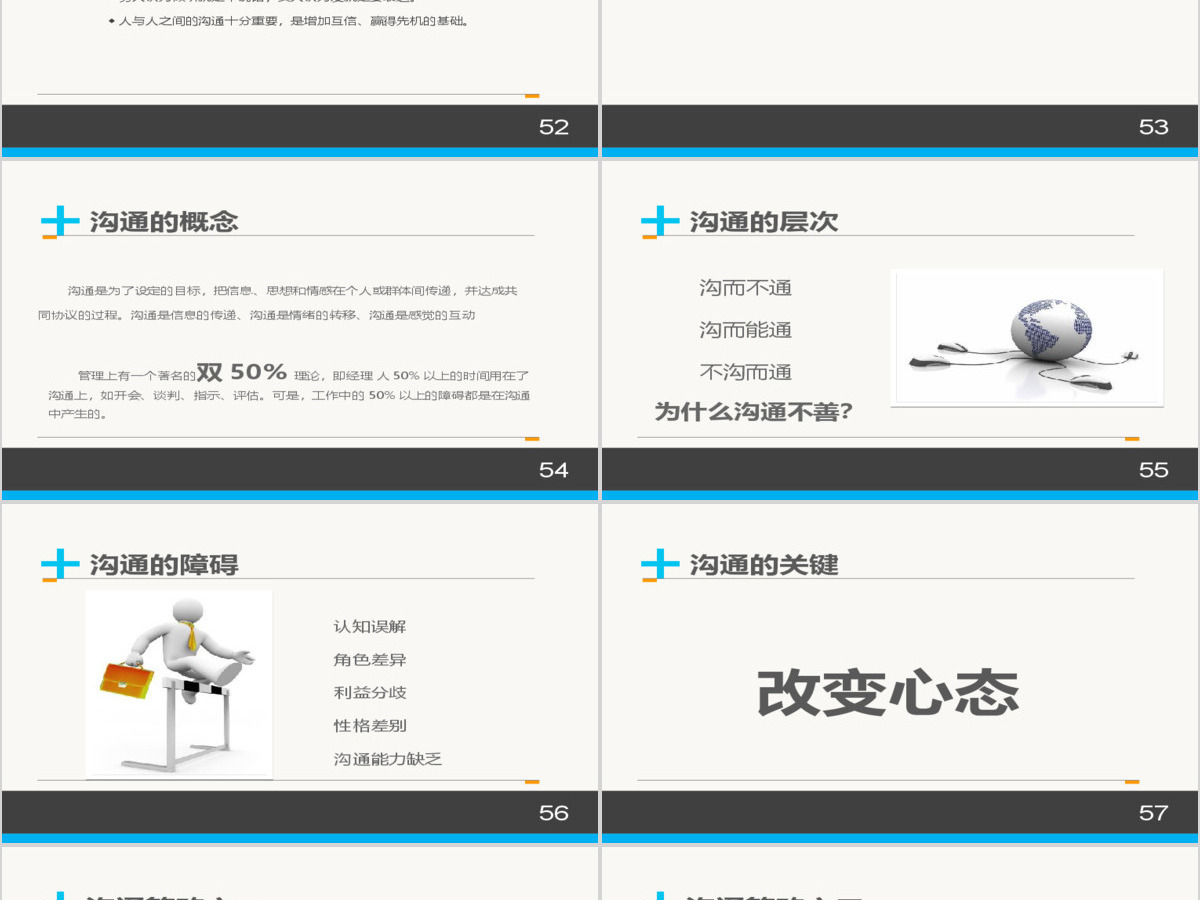Click the item 沟通能力缺乏
The height and width of the screenshot is (900, 1200).
[388, 759]
